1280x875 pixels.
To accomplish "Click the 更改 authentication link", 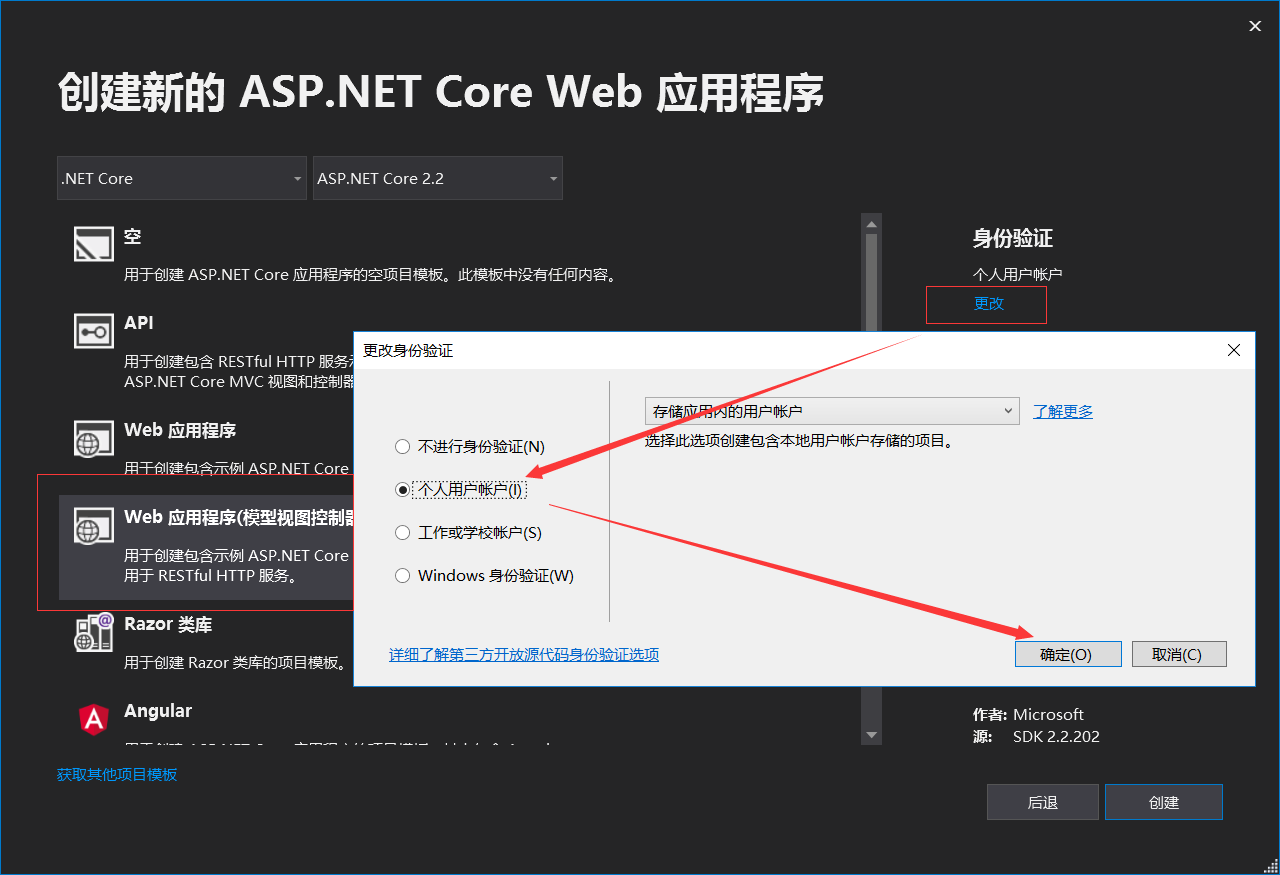I will (x=986, y=303).
